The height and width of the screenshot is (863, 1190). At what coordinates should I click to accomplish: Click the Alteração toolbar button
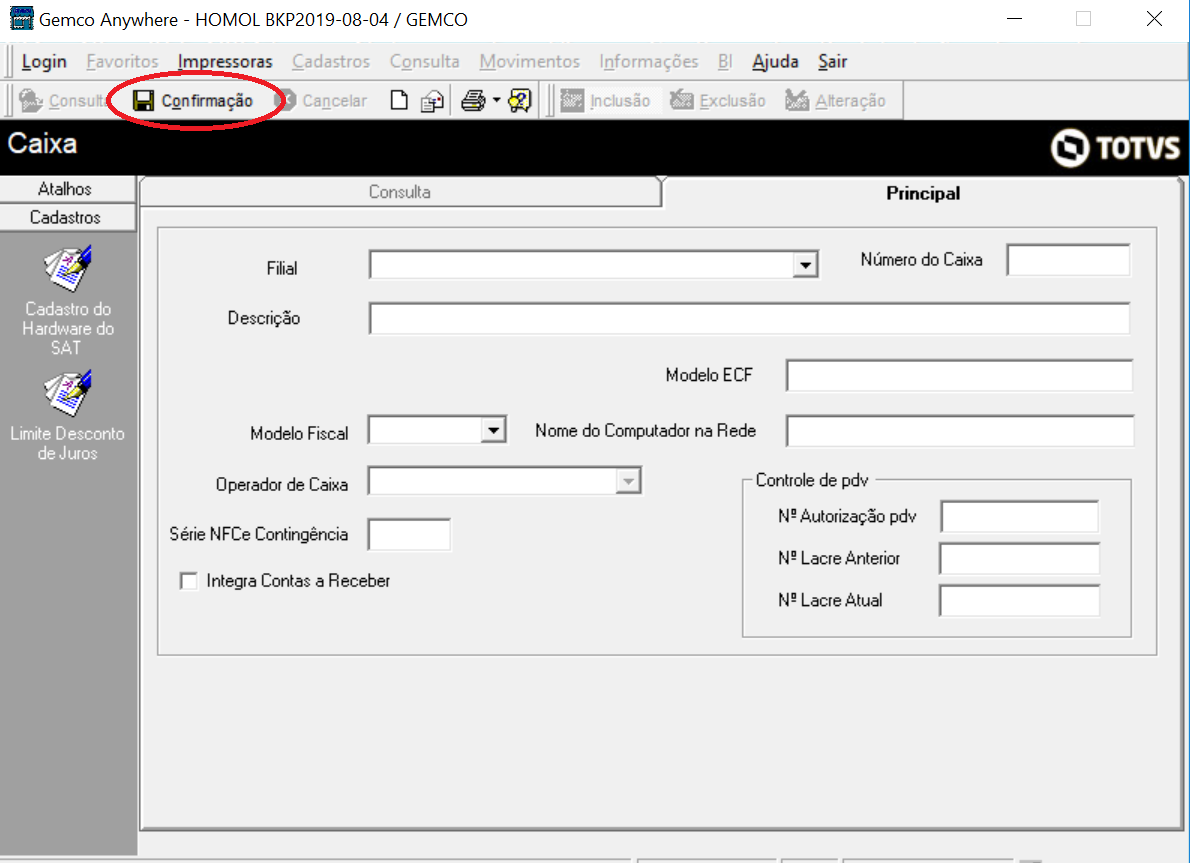(835, 100)
